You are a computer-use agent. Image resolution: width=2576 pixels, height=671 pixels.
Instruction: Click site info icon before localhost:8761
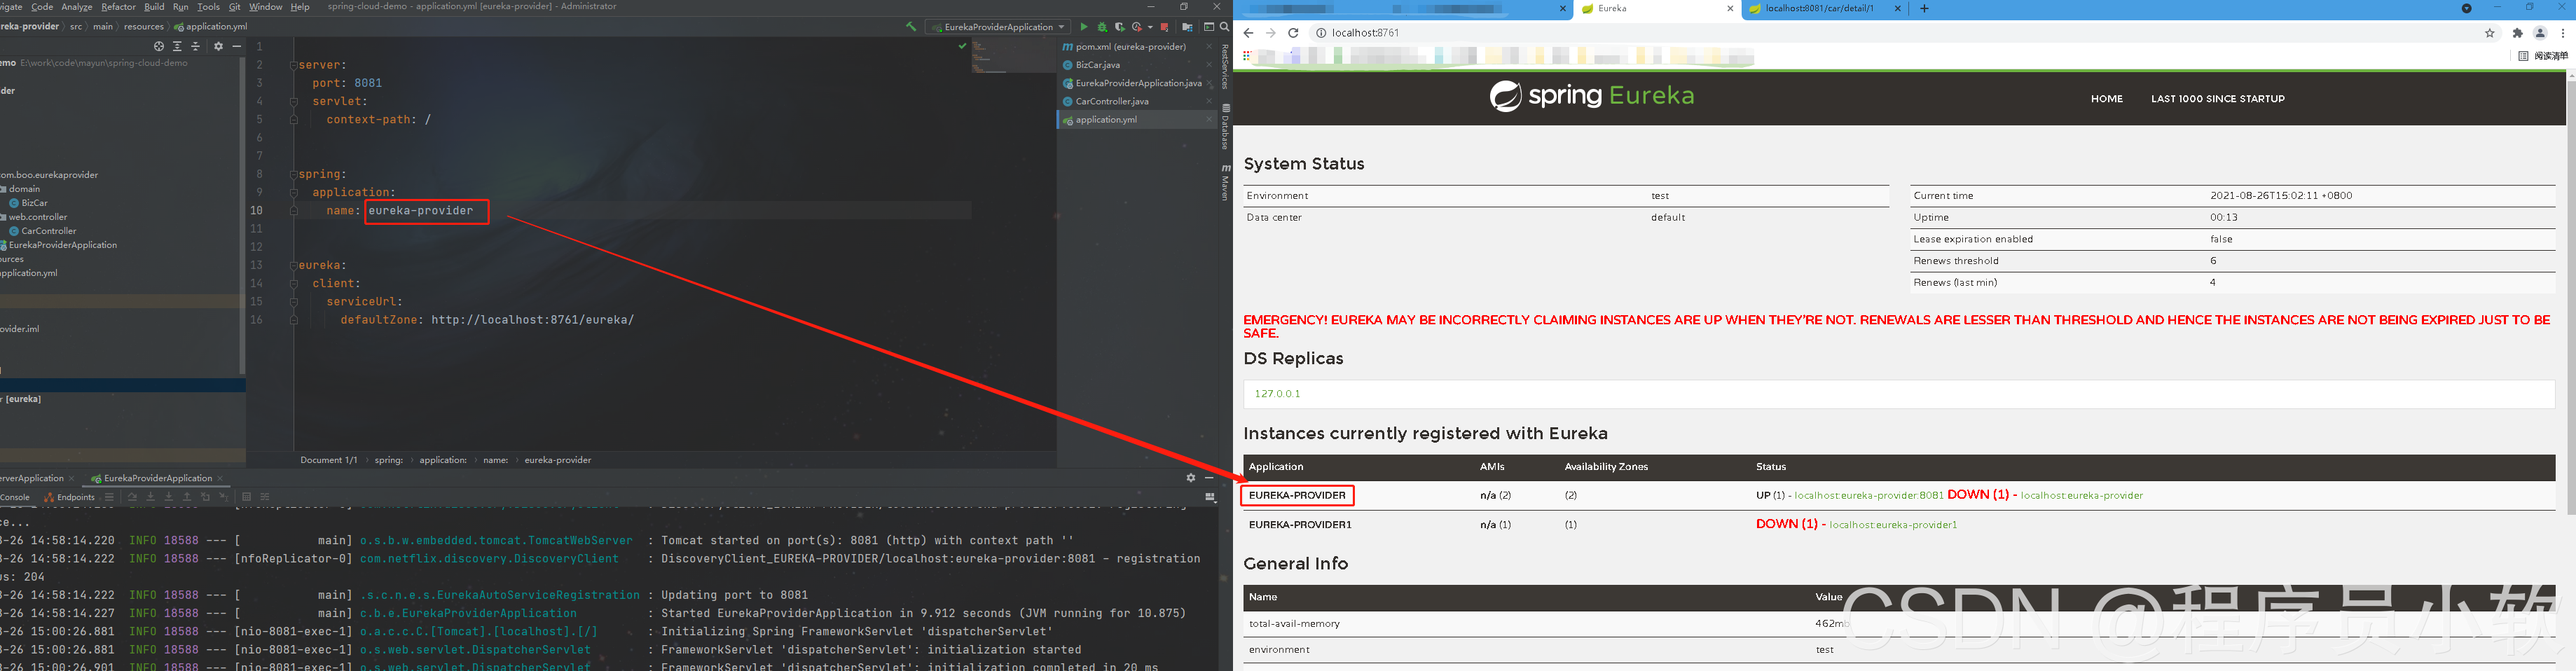[x=1321, y=33]
